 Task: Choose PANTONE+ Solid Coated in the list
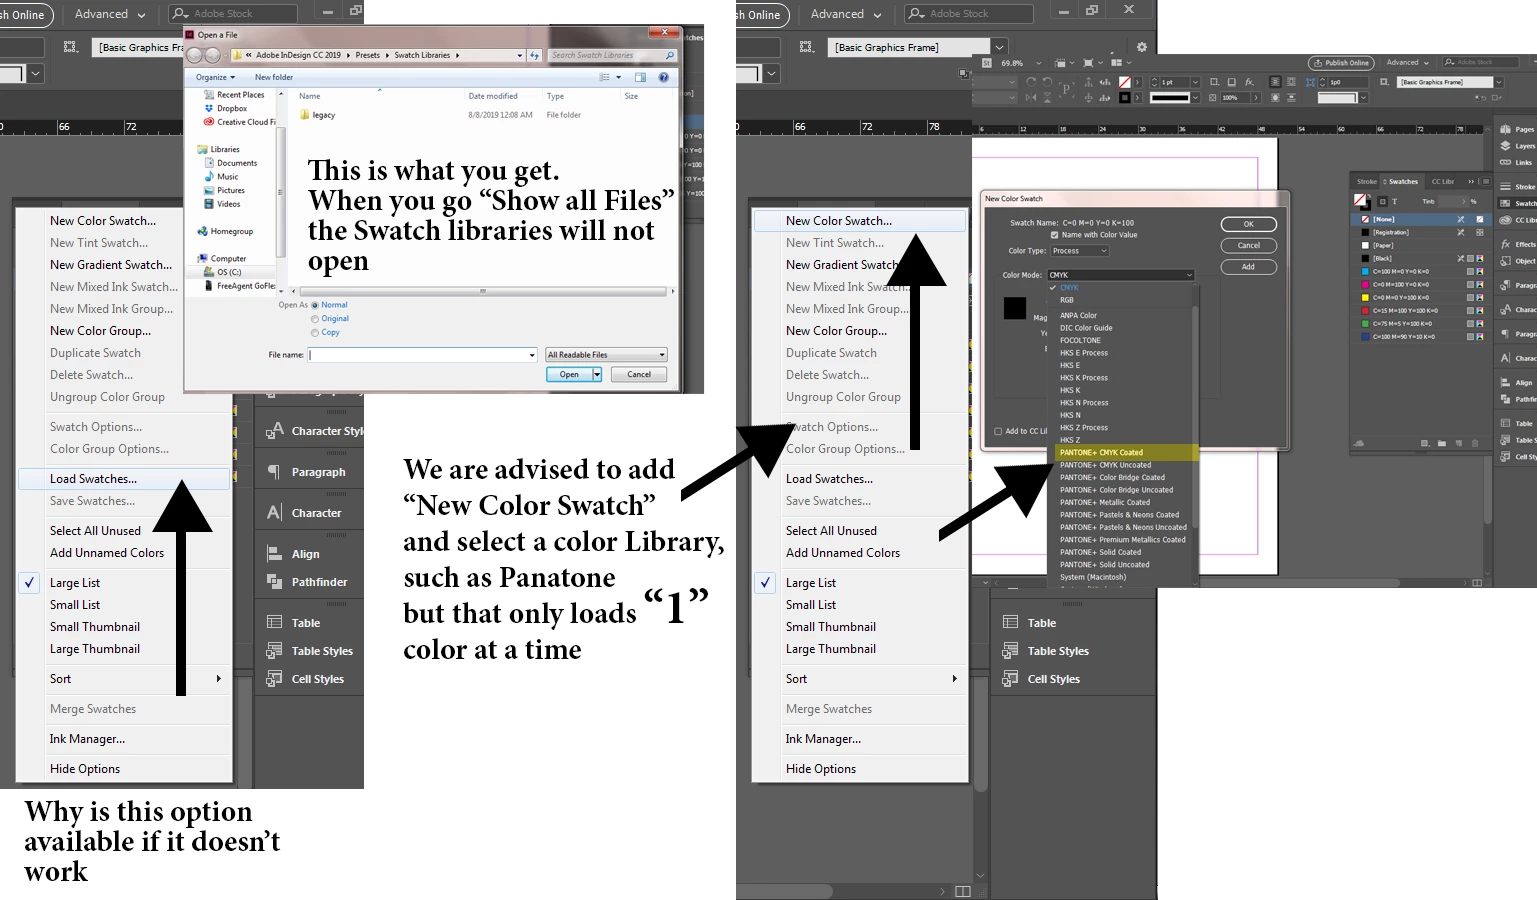(1100, 552)
